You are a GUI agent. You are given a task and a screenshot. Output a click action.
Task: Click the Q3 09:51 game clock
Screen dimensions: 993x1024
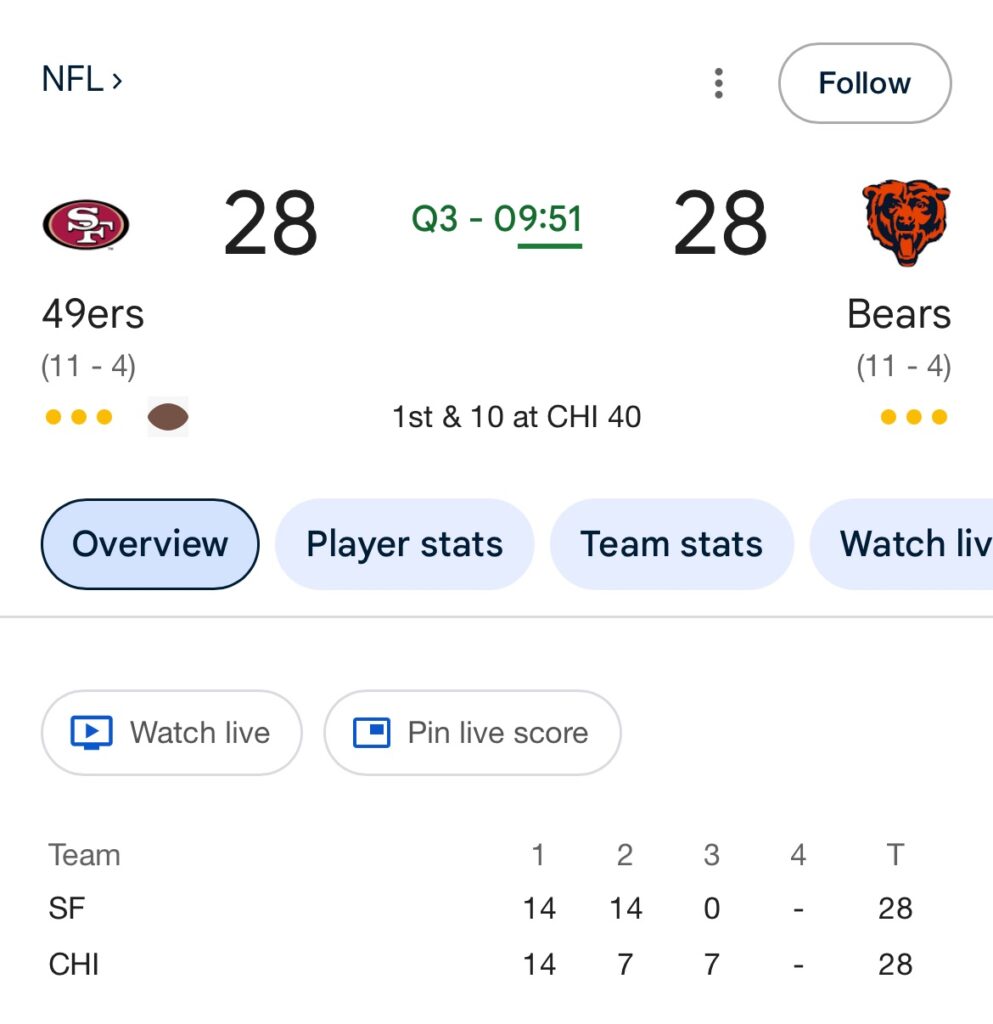(497, 219)
